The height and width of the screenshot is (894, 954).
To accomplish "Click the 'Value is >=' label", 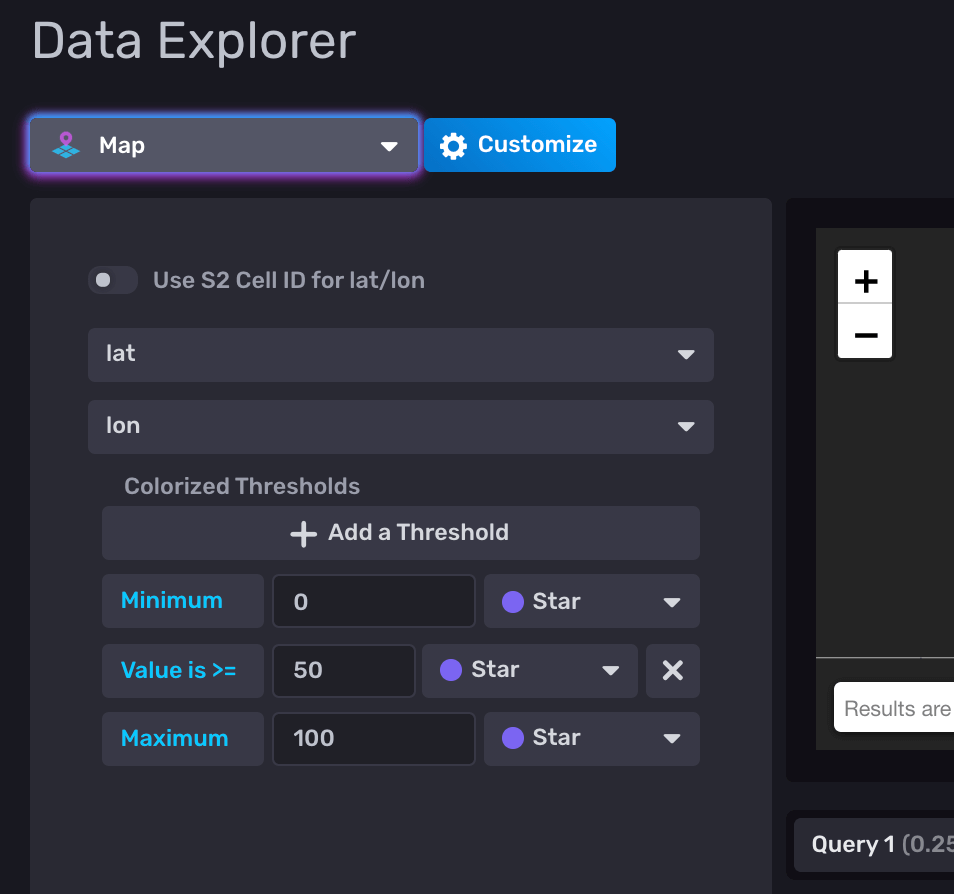I will point(182,670).
